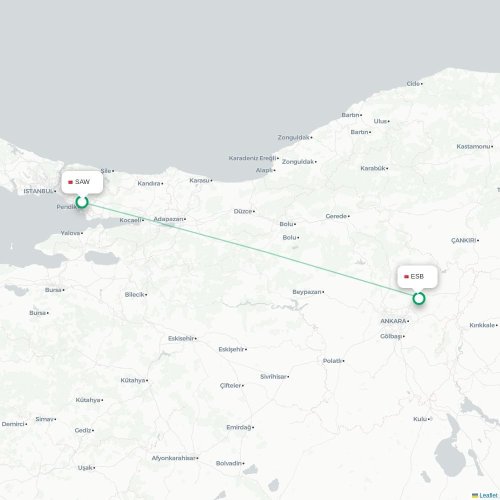Open the ESB airport label popup
Screen dimensions: 500x500
[x=417, y=277]
